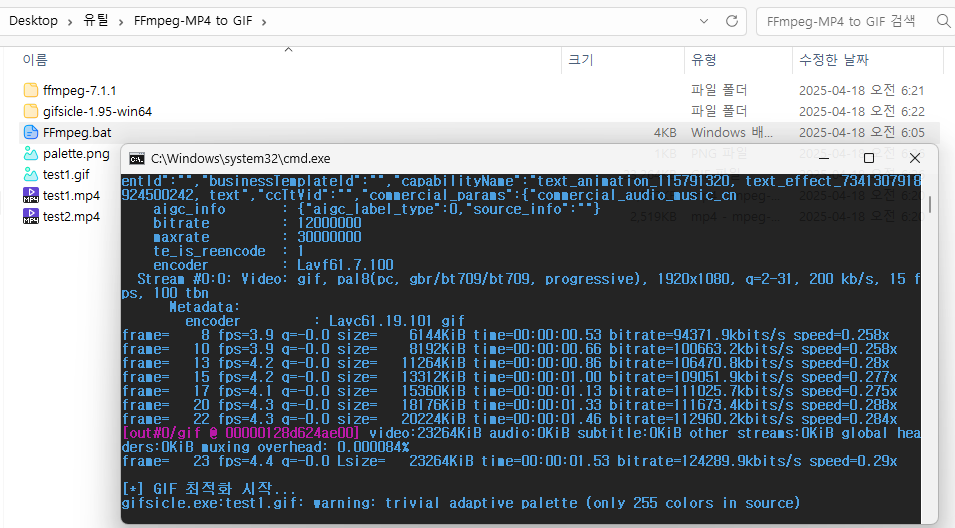Select the test1.mp4 video file icon
Screen dimensions: 955x528
pos(31,195)
